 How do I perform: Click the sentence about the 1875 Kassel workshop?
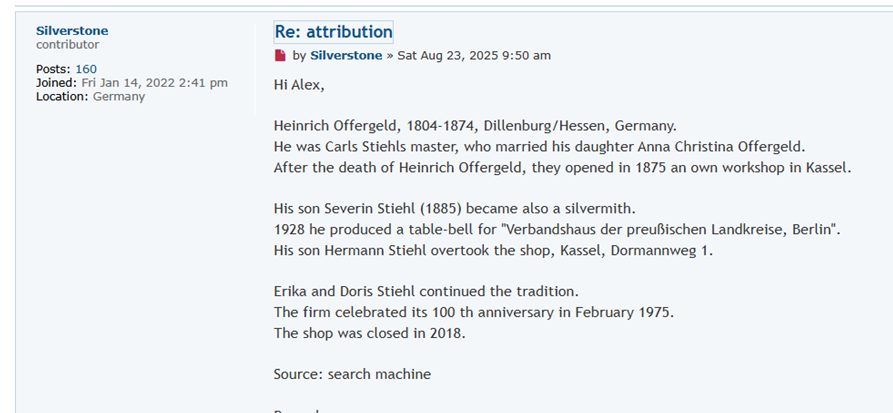[562, 168]
